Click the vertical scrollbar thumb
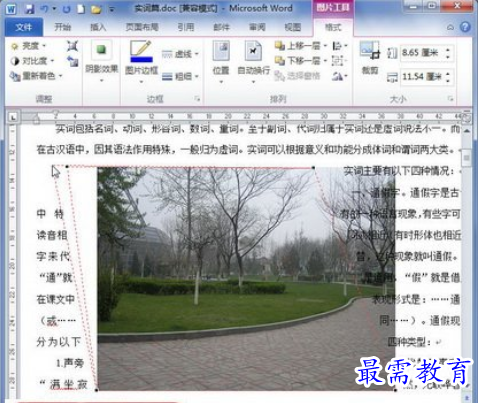Viewport: 479px width, 403px height. coord(466,159)
